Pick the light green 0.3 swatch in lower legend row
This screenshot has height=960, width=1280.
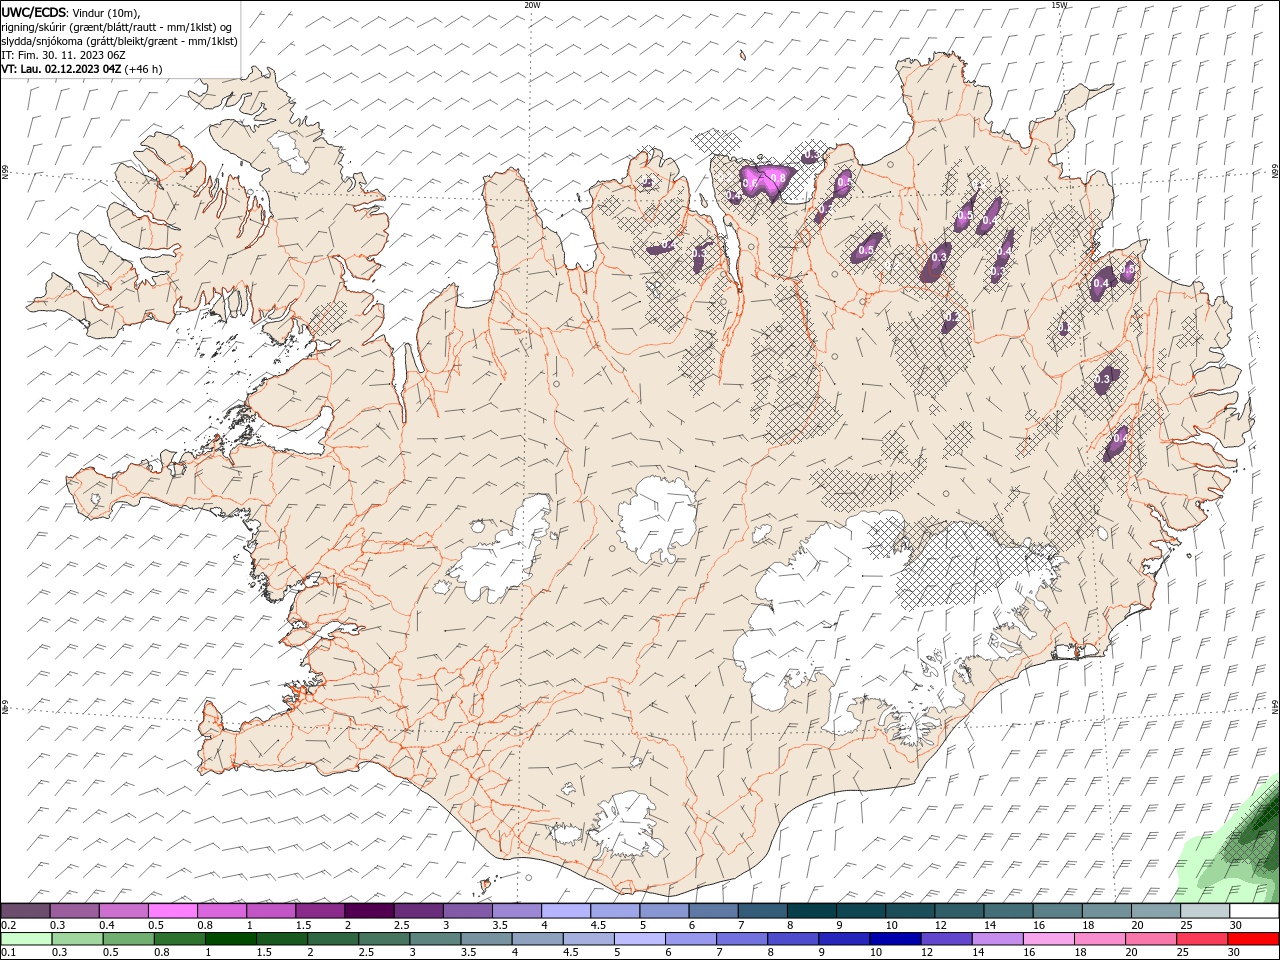click(x=77, y=939)
